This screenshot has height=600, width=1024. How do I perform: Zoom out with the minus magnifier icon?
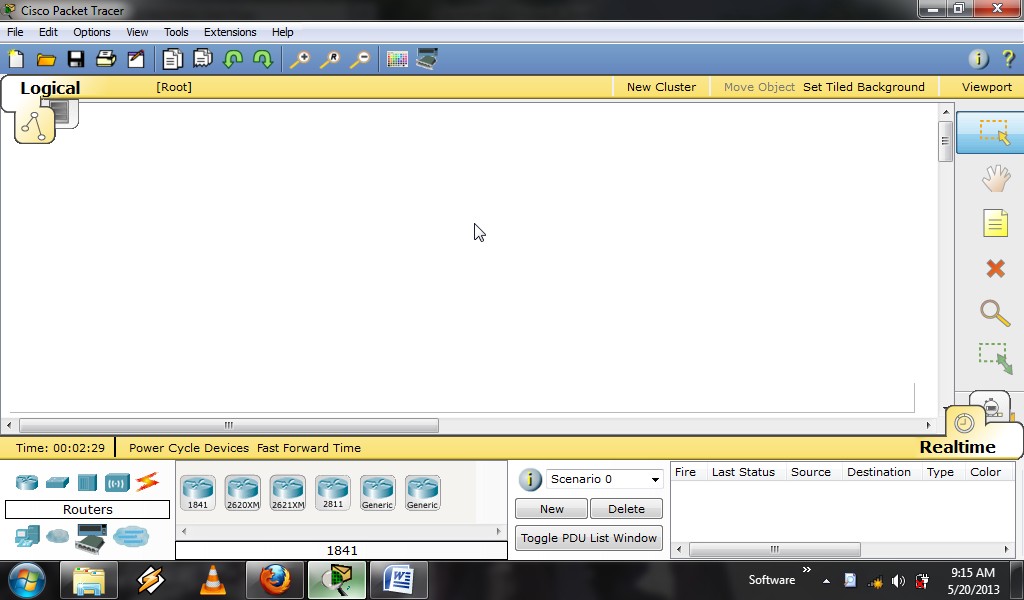pos(360,59)
